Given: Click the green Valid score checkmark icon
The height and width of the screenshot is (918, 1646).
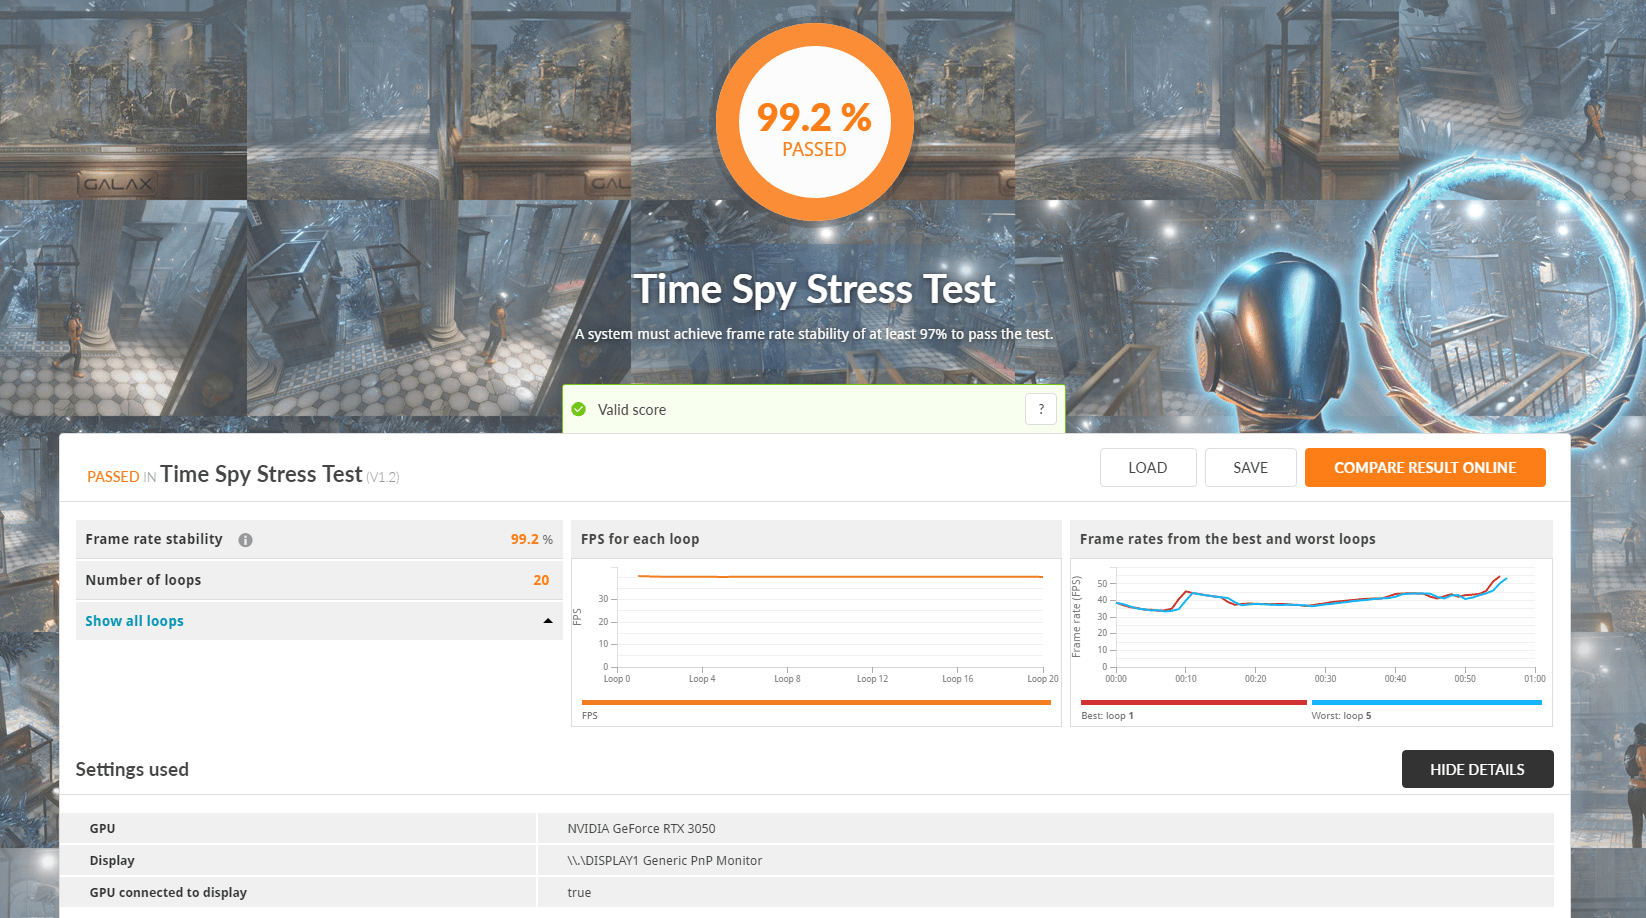Looking at the screenshot, I should 579,409.
